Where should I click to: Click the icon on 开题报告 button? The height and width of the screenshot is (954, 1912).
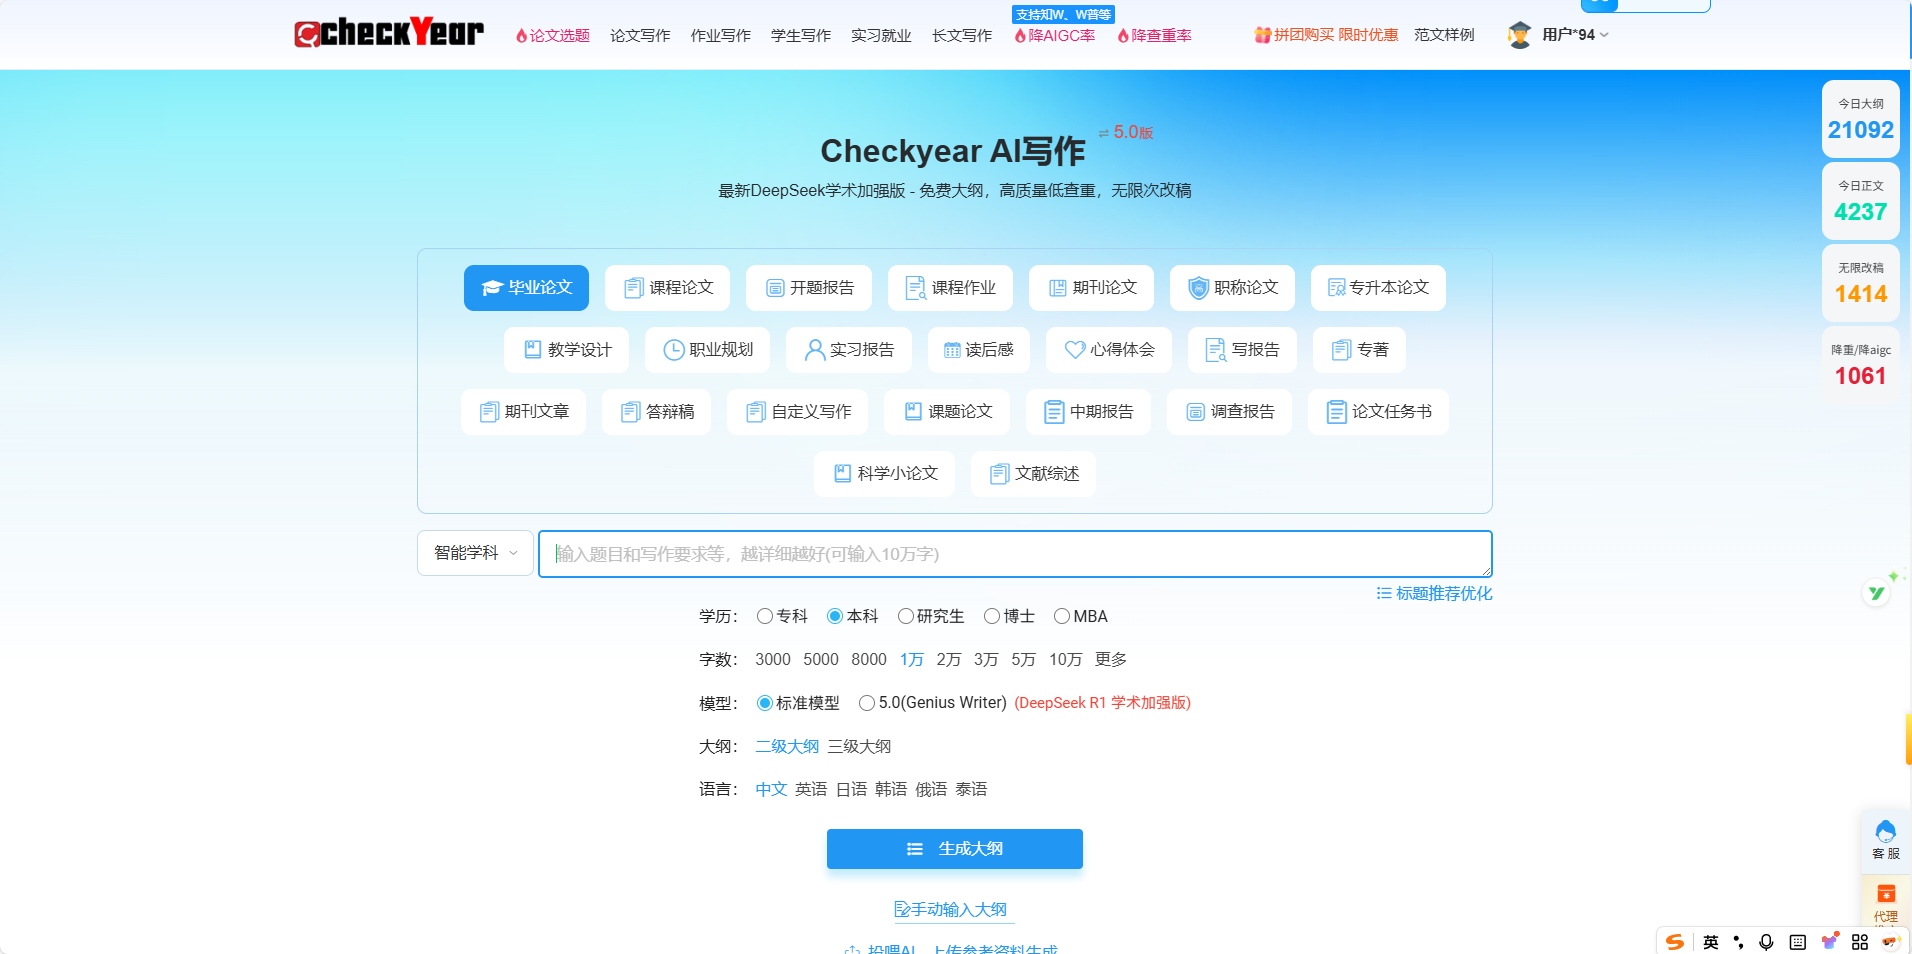pyautogui.click(x=775, y=288)
